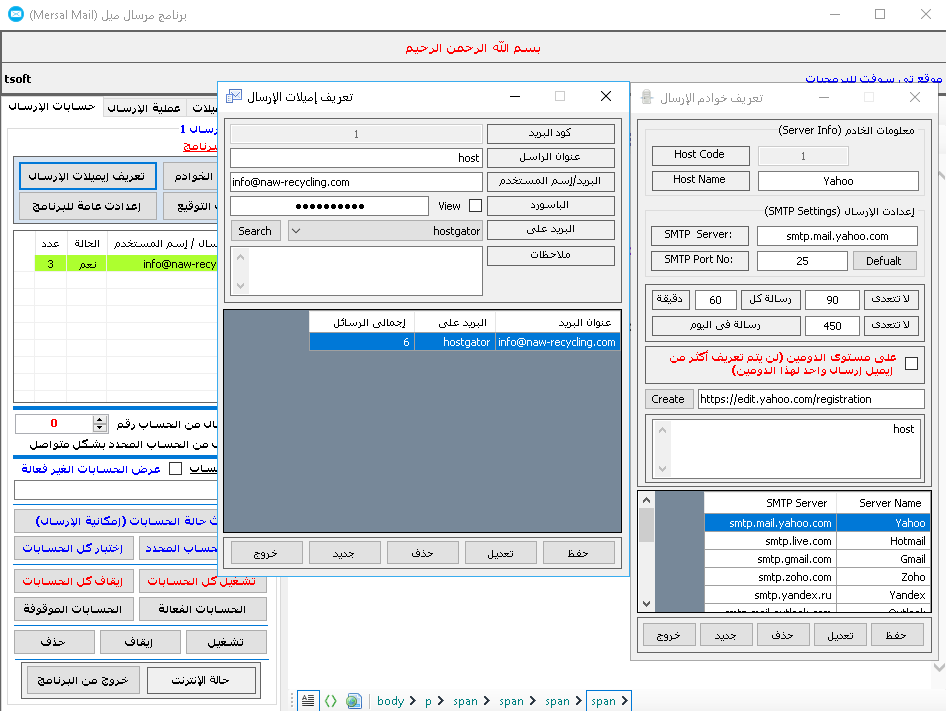The image size is (946, 711).
Task: Select the hostgator email row in emails table
Action: [x=465, y=342]
